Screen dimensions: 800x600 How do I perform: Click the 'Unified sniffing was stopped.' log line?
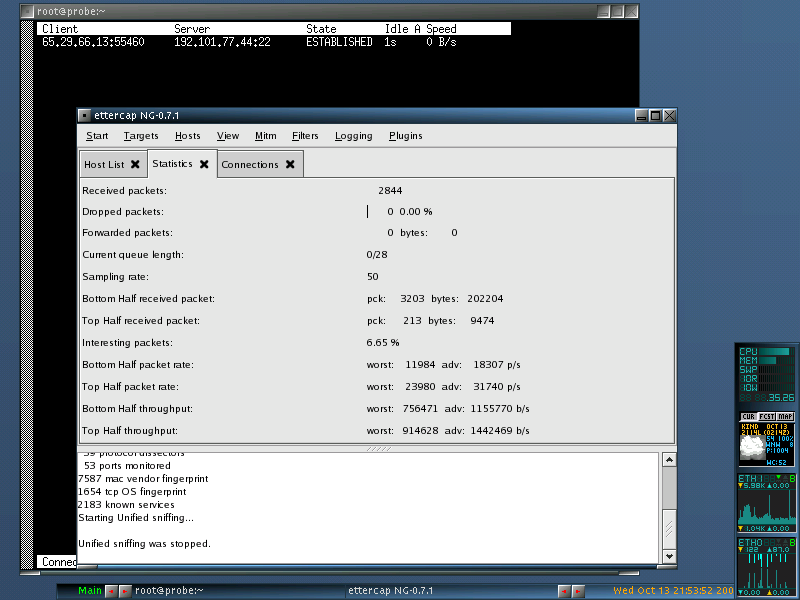(144, 544)
